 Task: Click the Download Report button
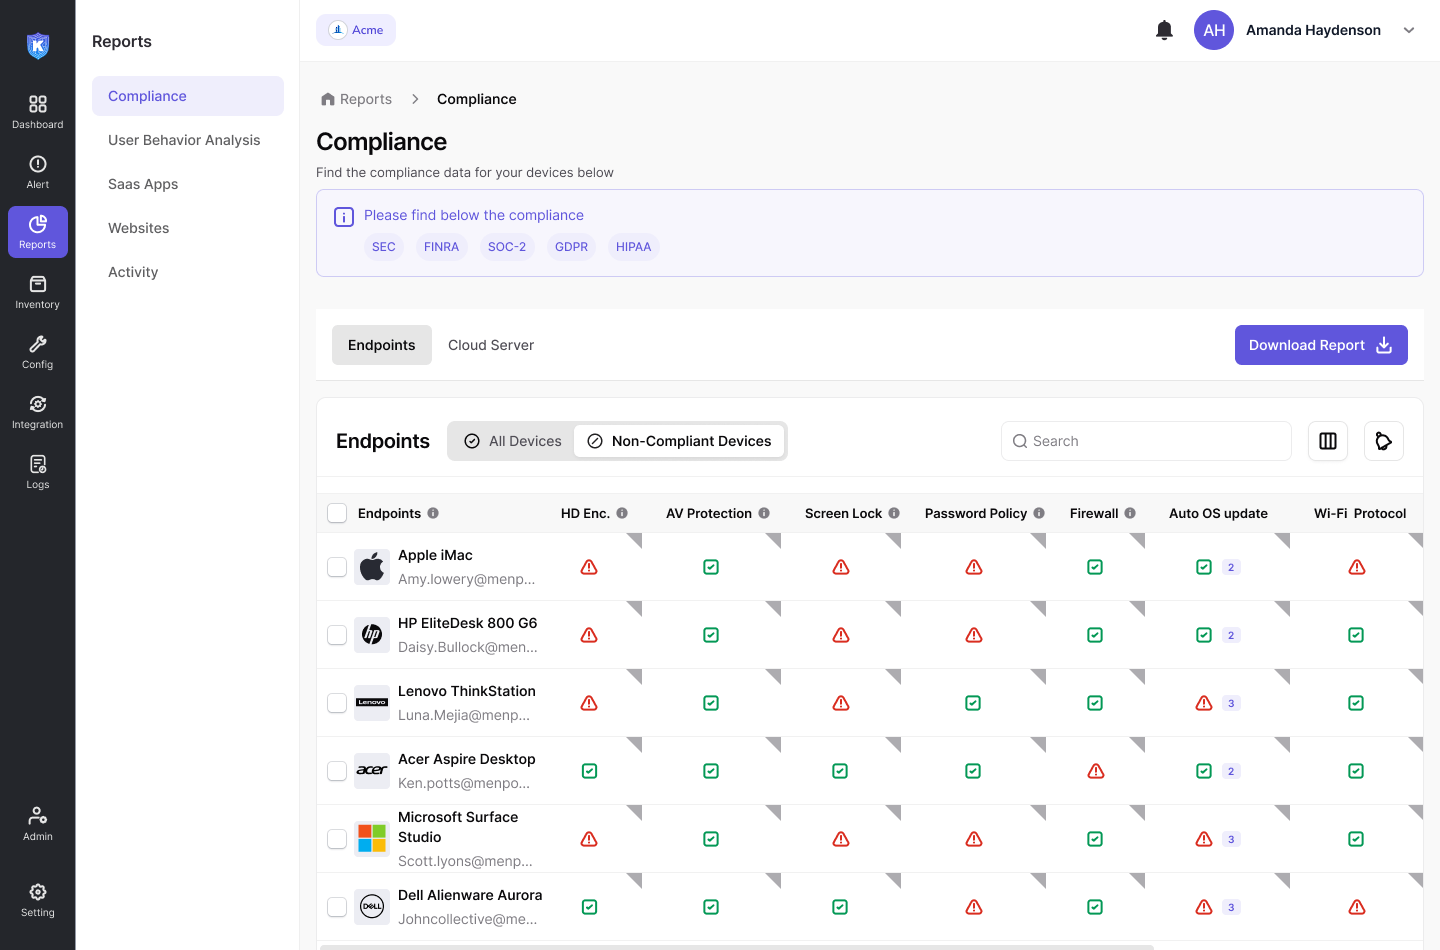(1320, 345)
